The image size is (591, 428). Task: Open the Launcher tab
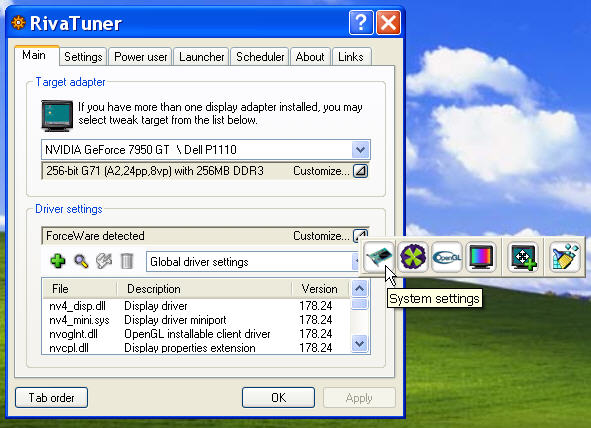pos(202,57)
